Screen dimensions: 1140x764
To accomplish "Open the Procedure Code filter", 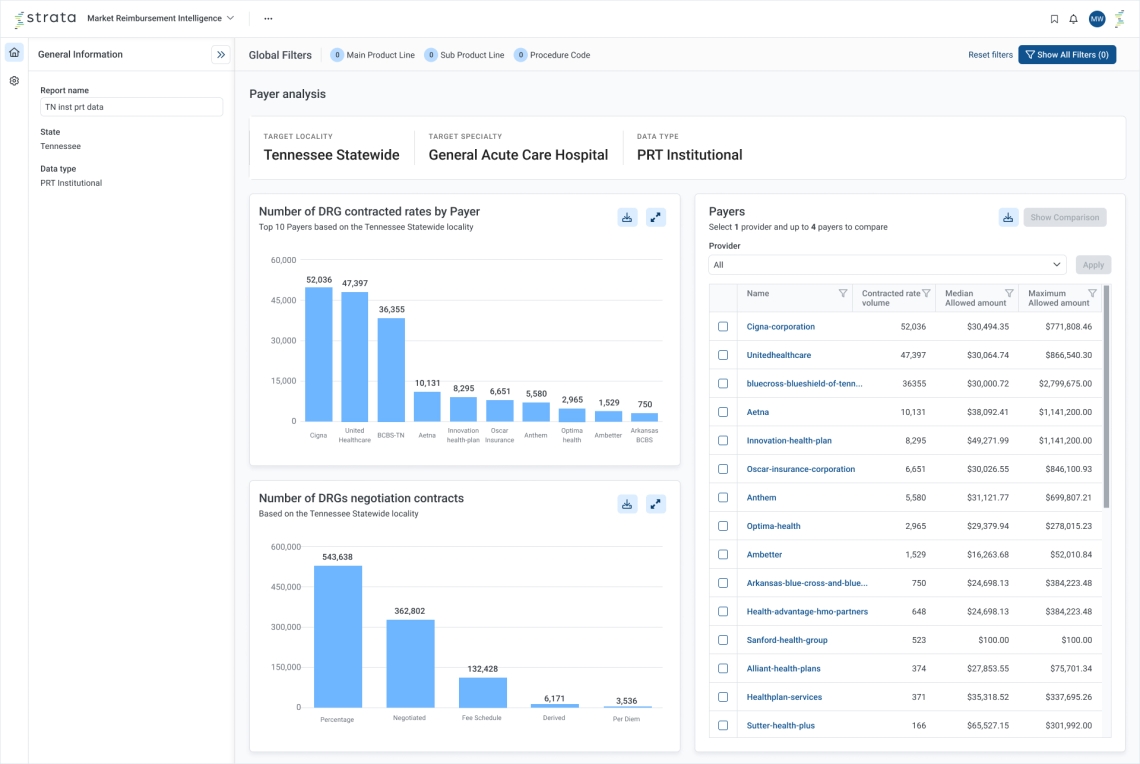I will tap(552, 55).
